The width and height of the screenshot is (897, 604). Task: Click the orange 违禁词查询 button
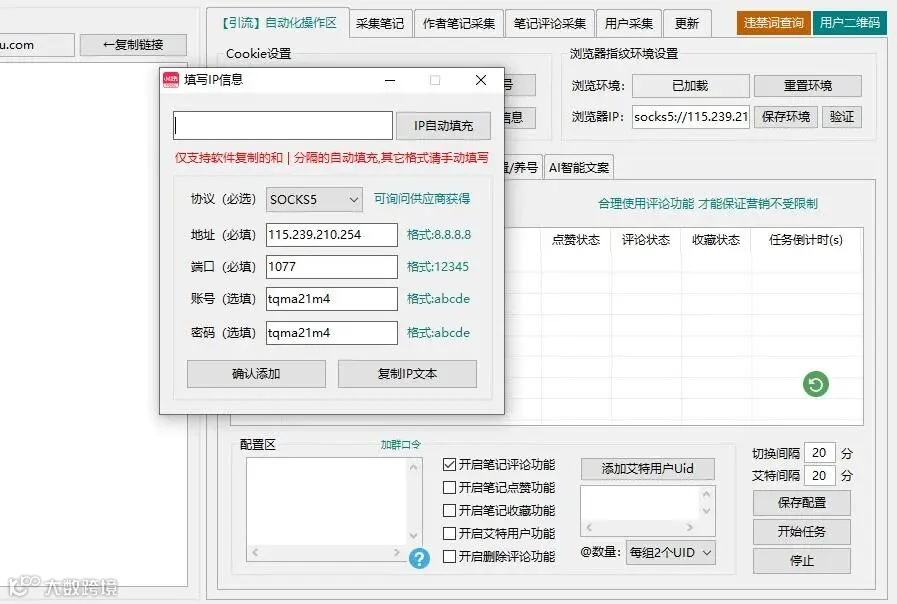click(773, 23)
